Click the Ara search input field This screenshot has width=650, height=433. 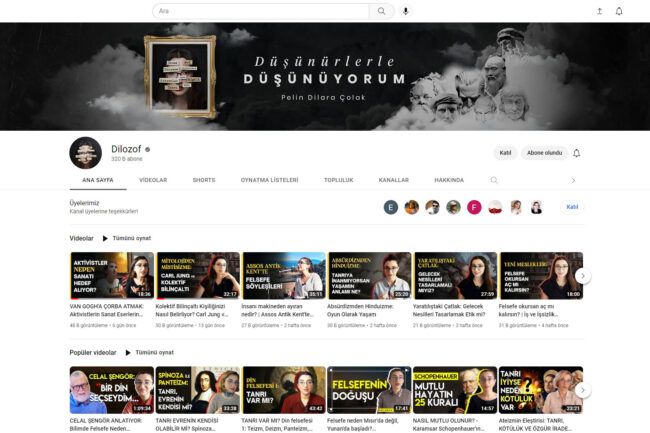coord(260,11)
